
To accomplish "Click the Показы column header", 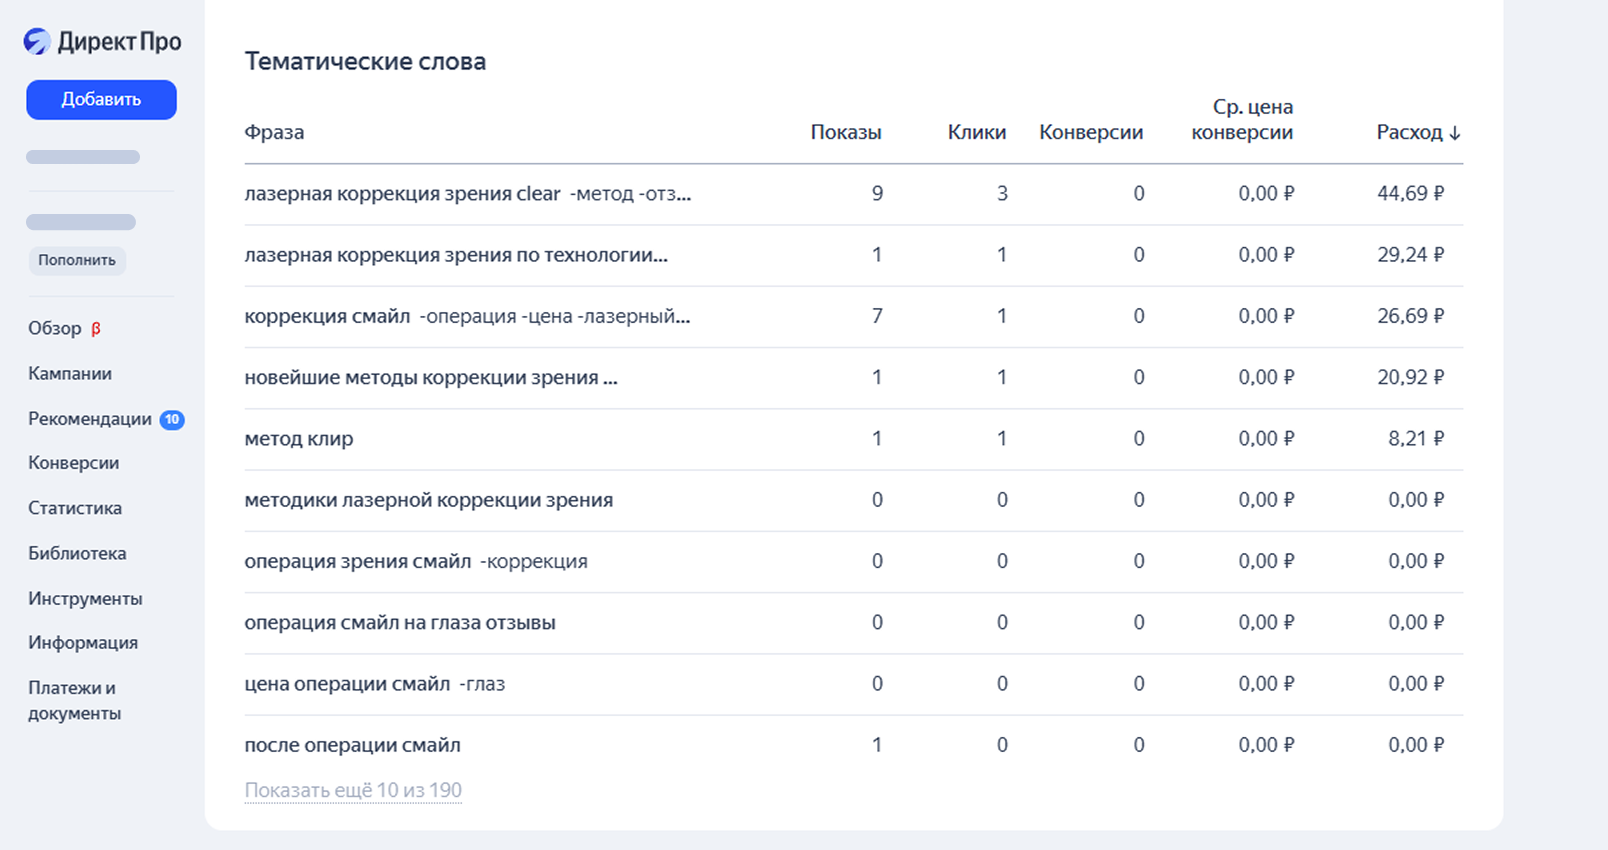I will pos(846,132).
